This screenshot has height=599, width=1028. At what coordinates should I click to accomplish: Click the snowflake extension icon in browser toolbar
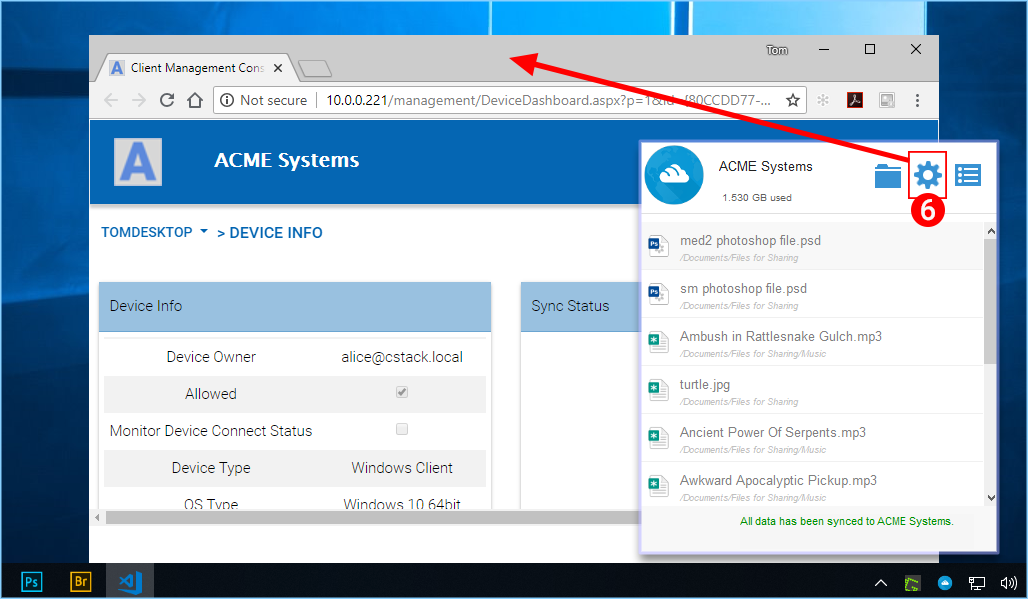click(823, 100)
